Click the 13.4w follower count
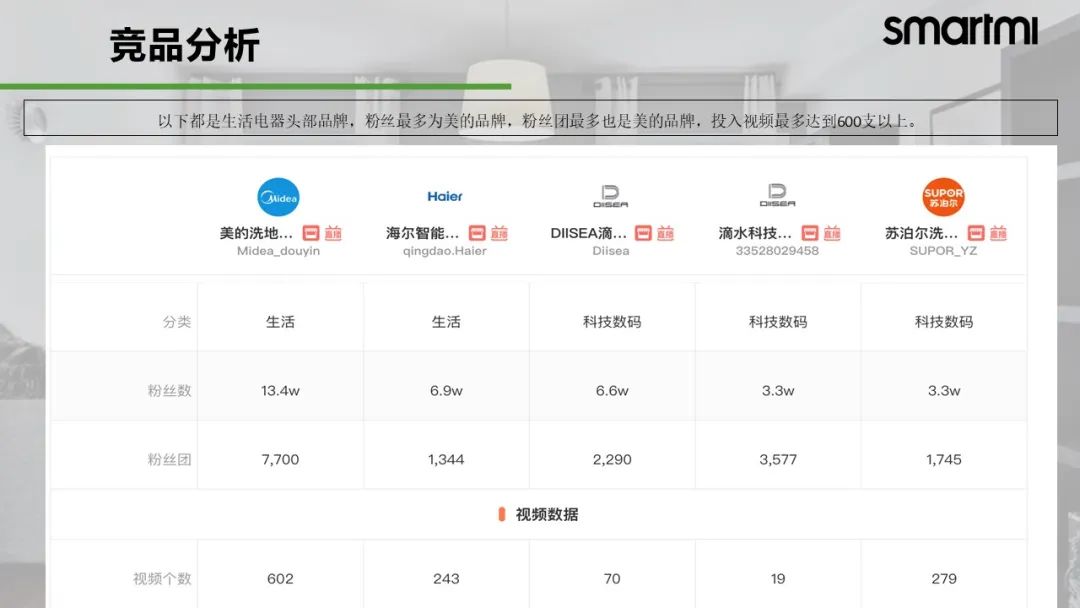The height and width of the screenshot is (608, 1080). 280,390
